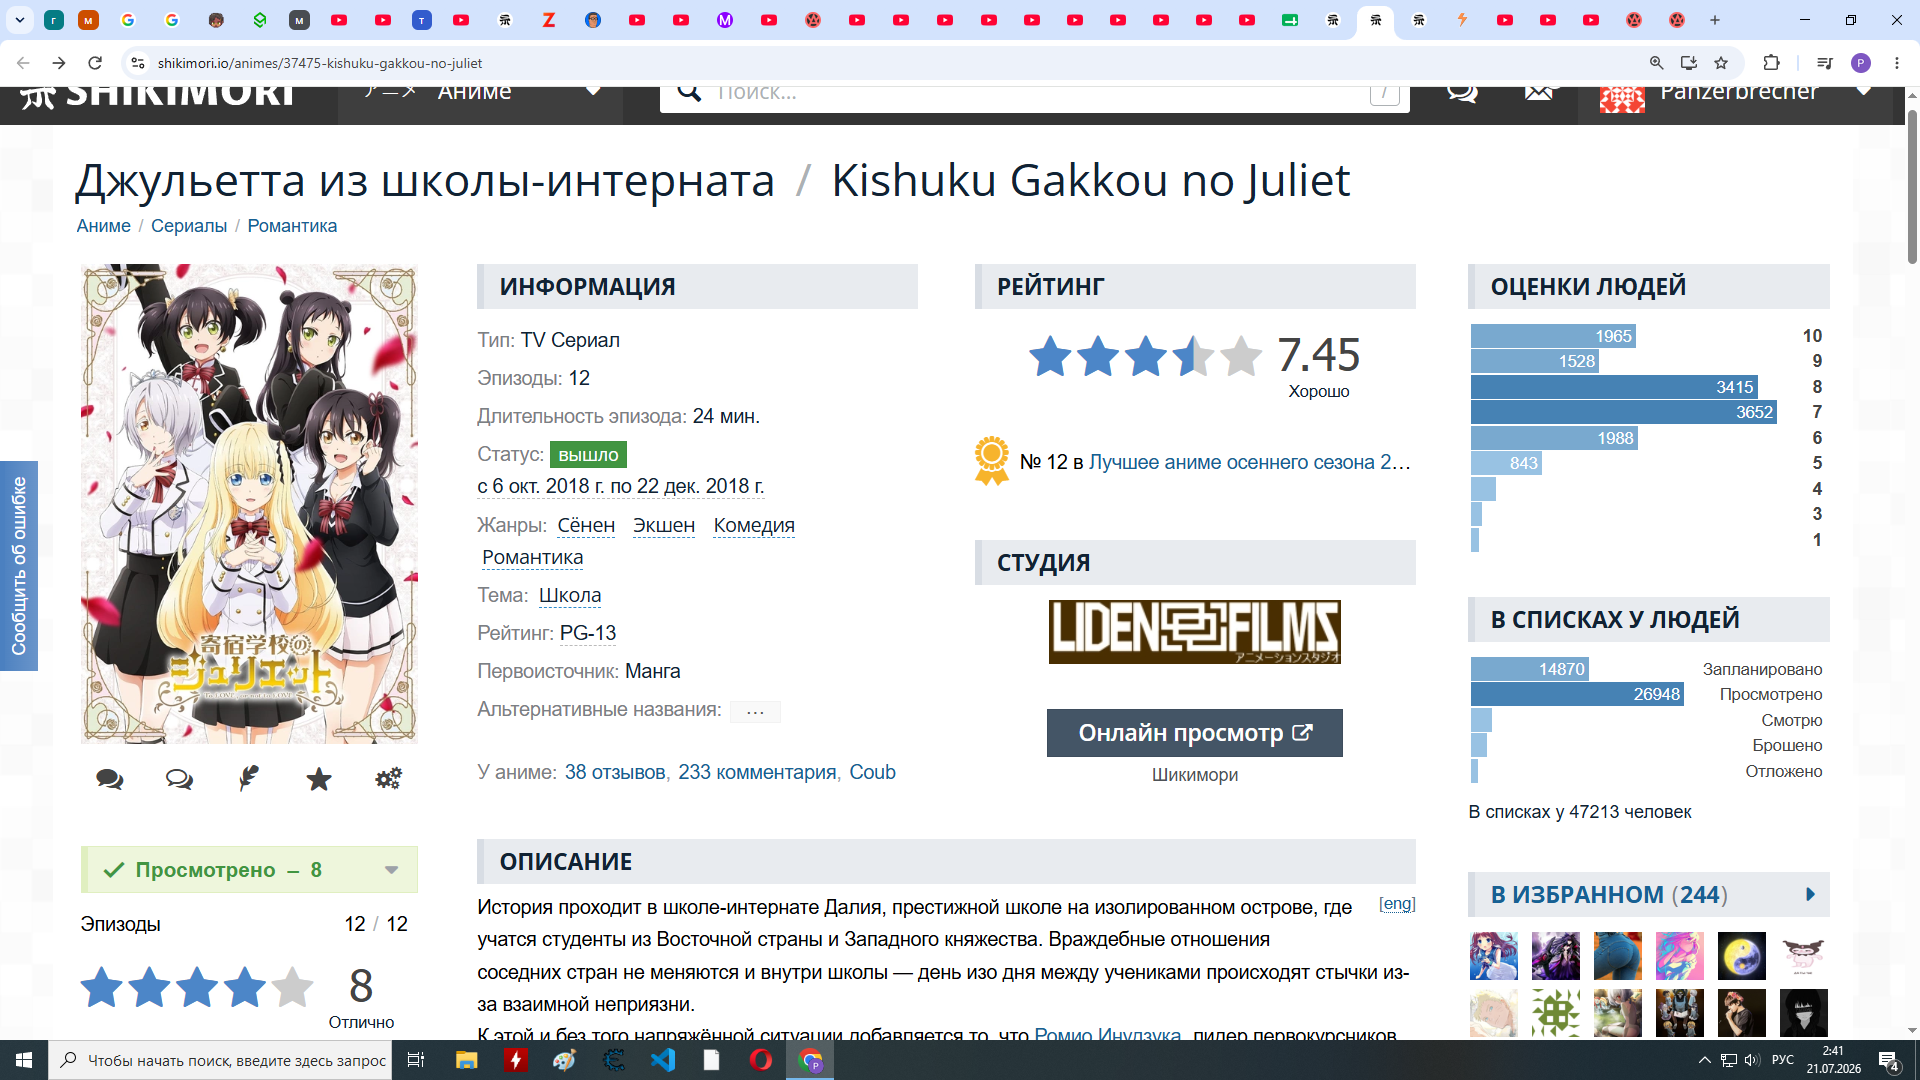
Task: Select the Комедия genre tag
Action: [754, 525]
